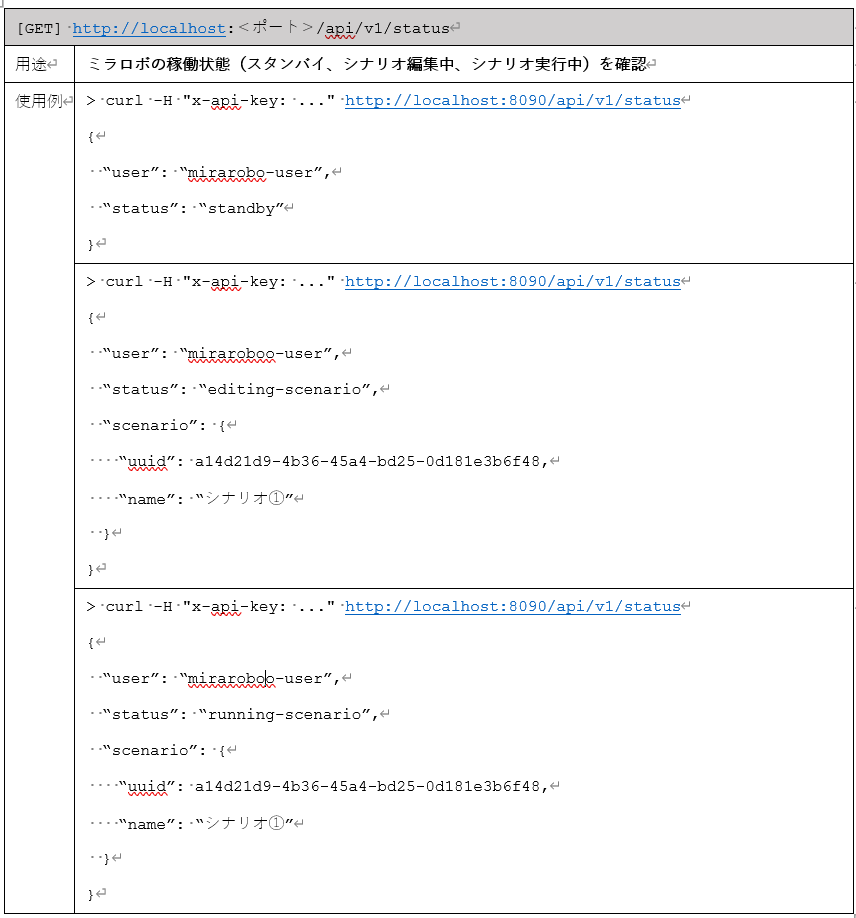Open the http://localhost link in the header row
The image size is (856, 918).
149,28
